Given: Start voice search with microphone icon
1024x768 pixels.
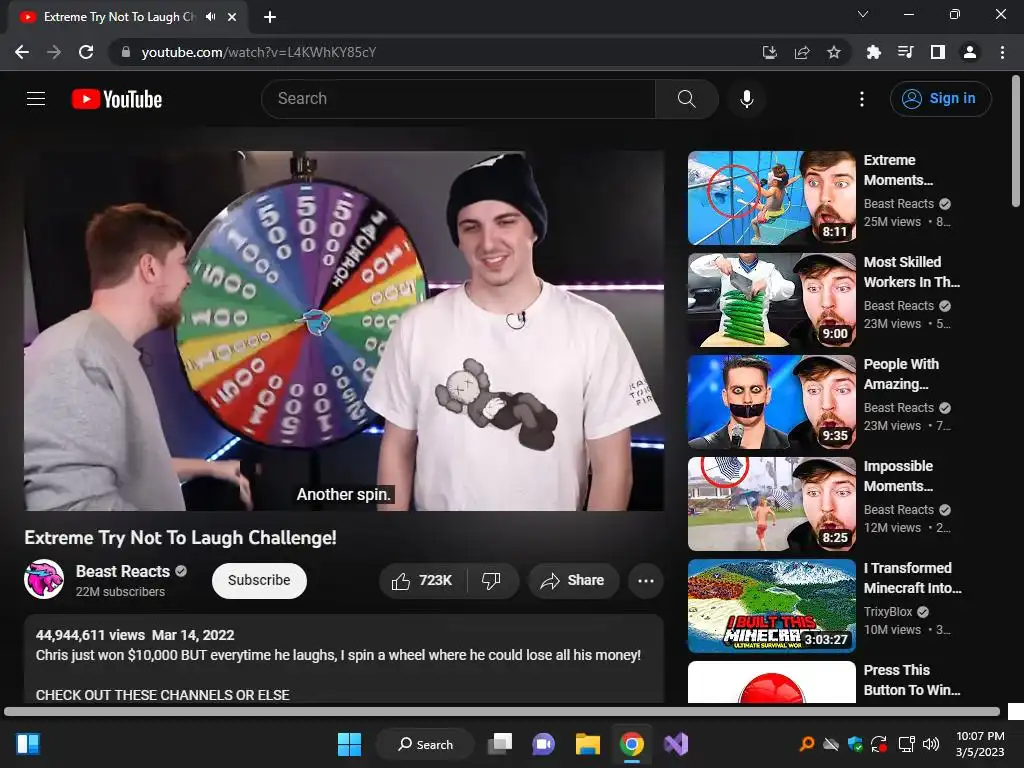Looking at the screenshot, I should 746,99.
